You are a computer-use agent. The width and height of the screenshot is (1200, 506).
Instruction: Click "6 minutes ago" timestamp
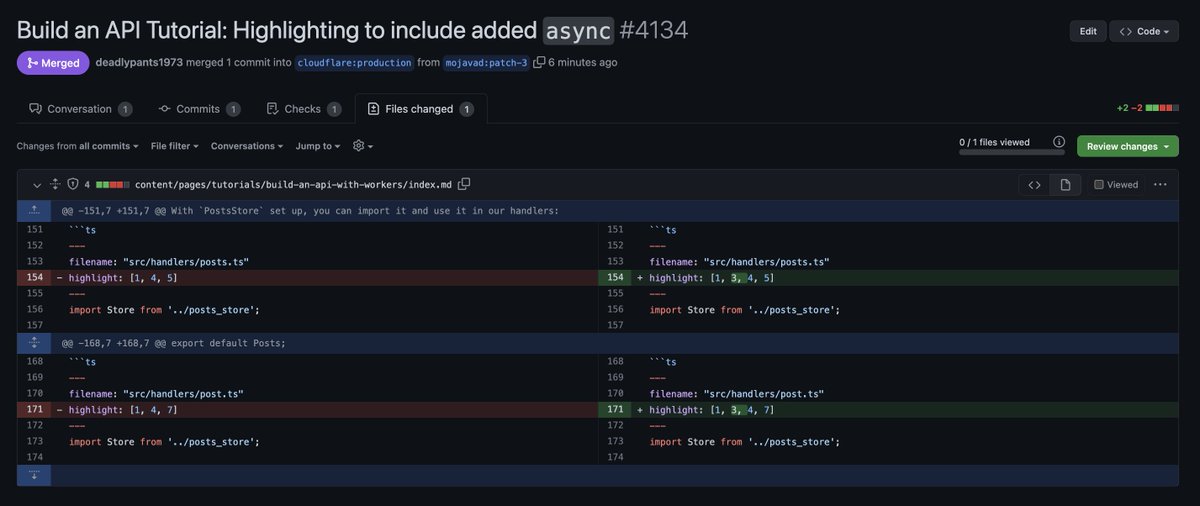pyautogui.click(x=583, y=62)
